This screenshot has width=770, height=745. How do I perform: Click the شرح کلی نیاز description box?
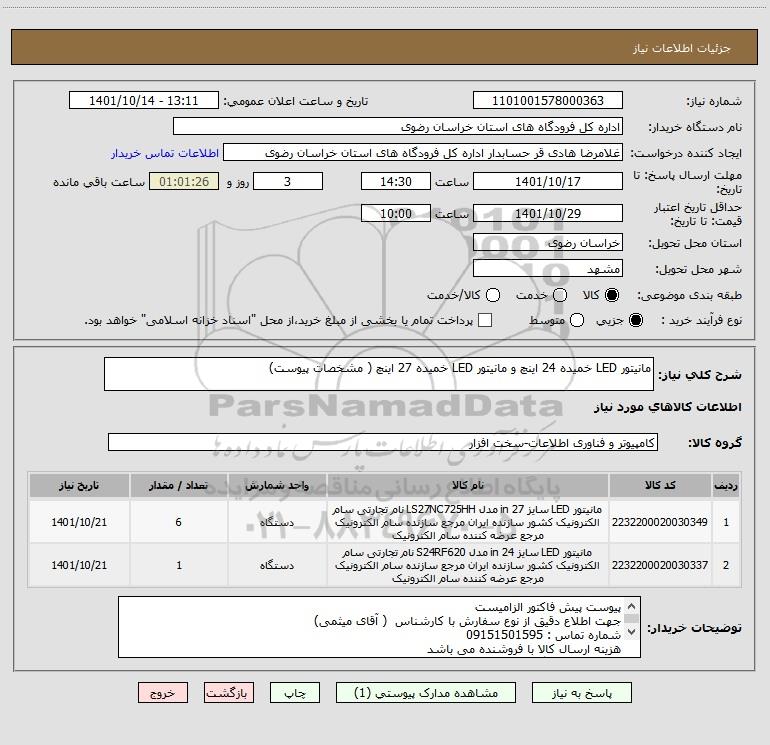pos(379,374)
